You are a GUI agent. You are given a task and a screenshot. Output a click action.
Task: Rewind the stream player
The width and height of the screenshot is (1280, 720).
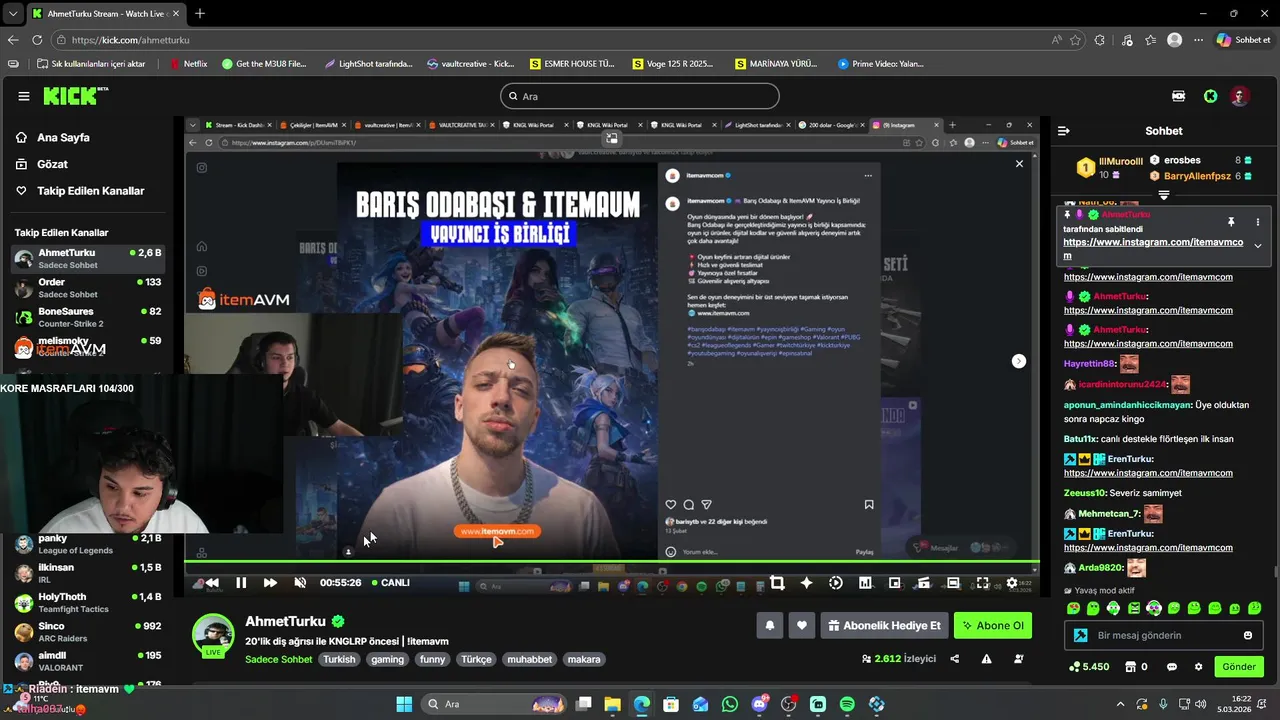212,583
